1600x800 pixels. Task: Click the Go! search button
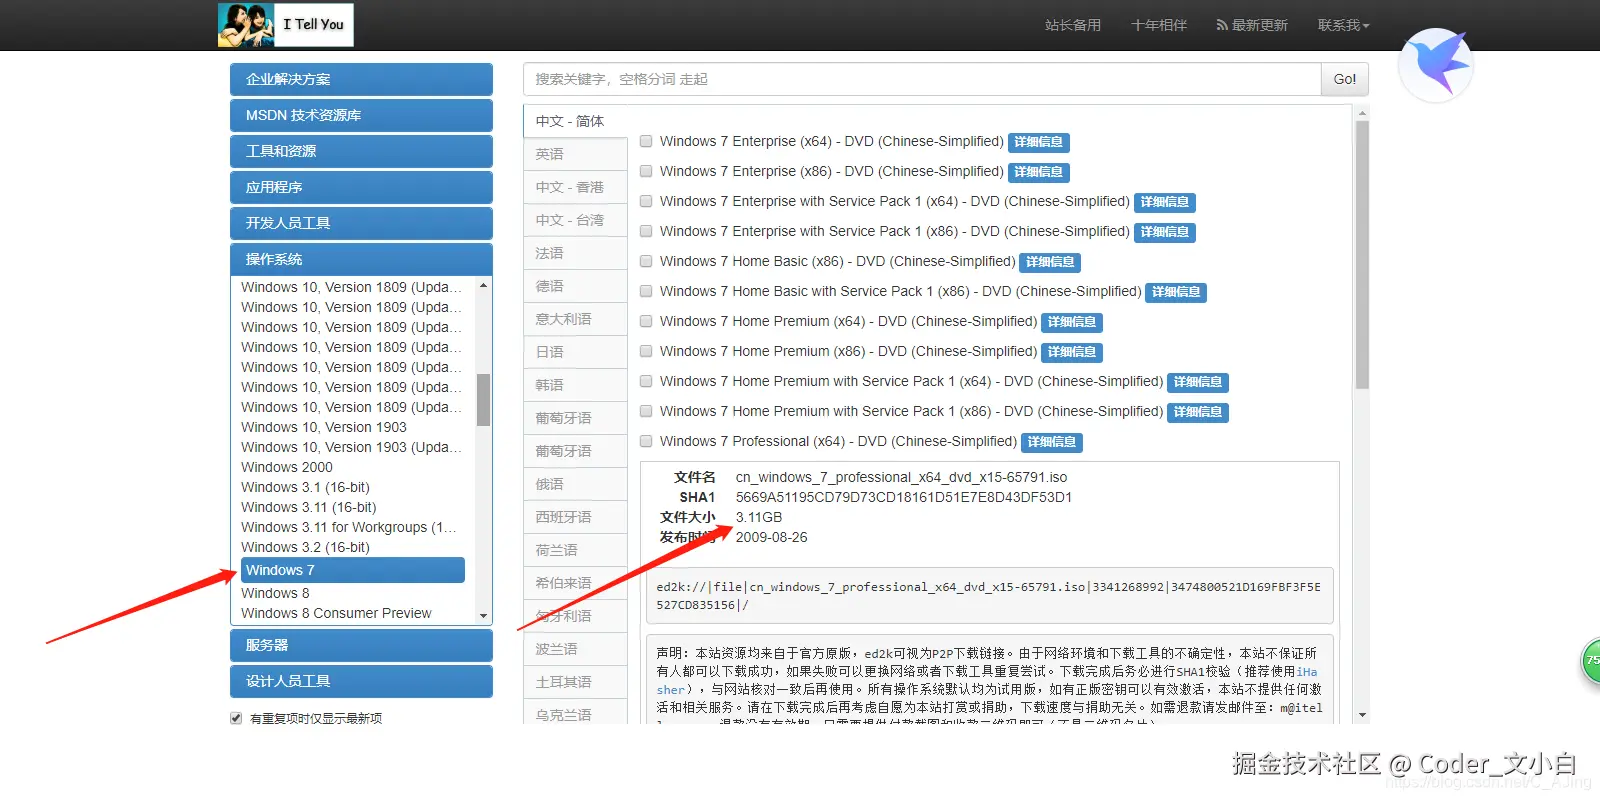tap(1345, 79)
